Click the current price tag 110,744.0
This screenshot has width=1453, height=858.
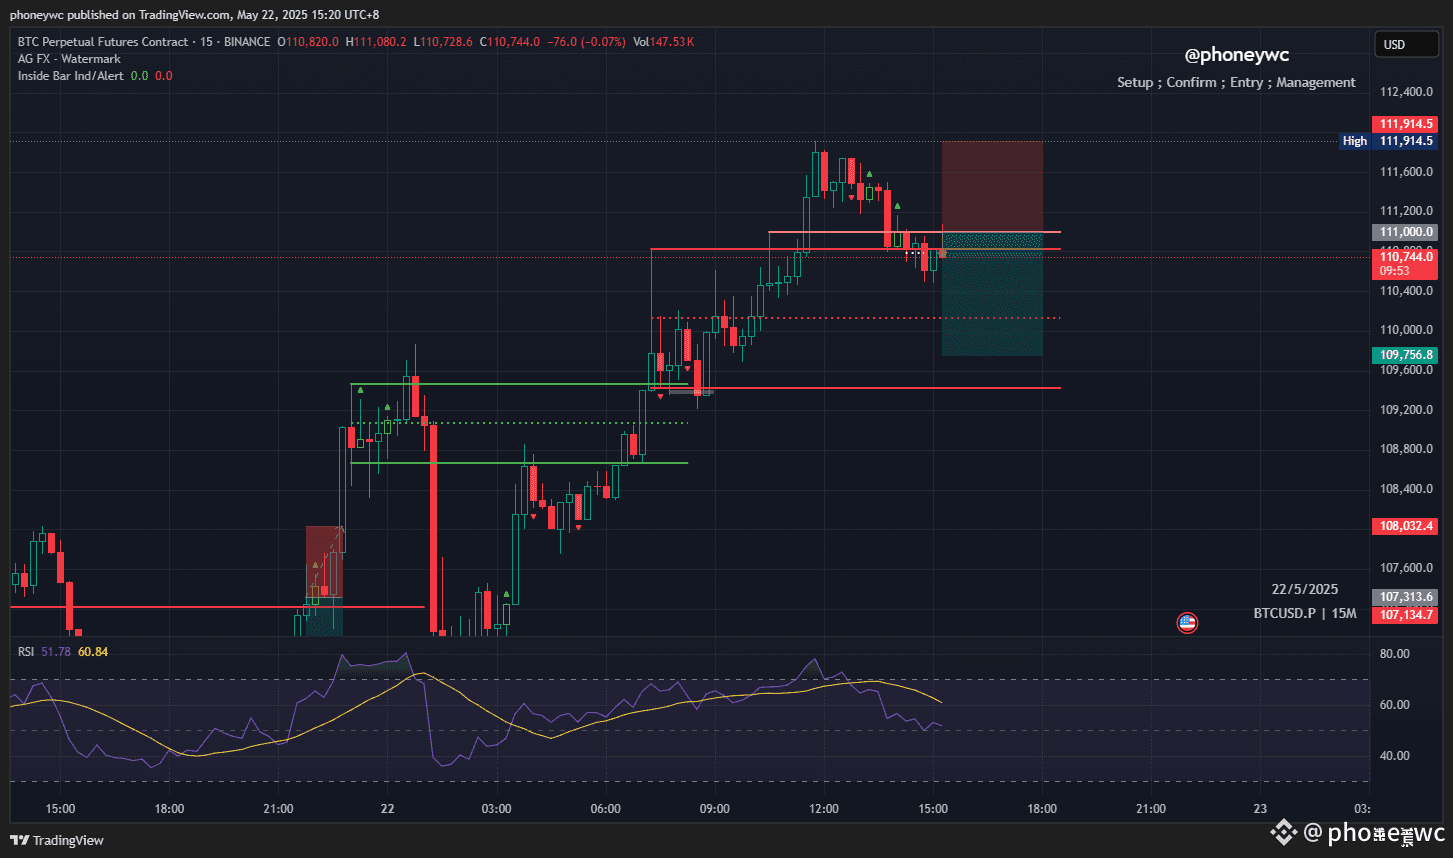click(x=1406, y=257)
